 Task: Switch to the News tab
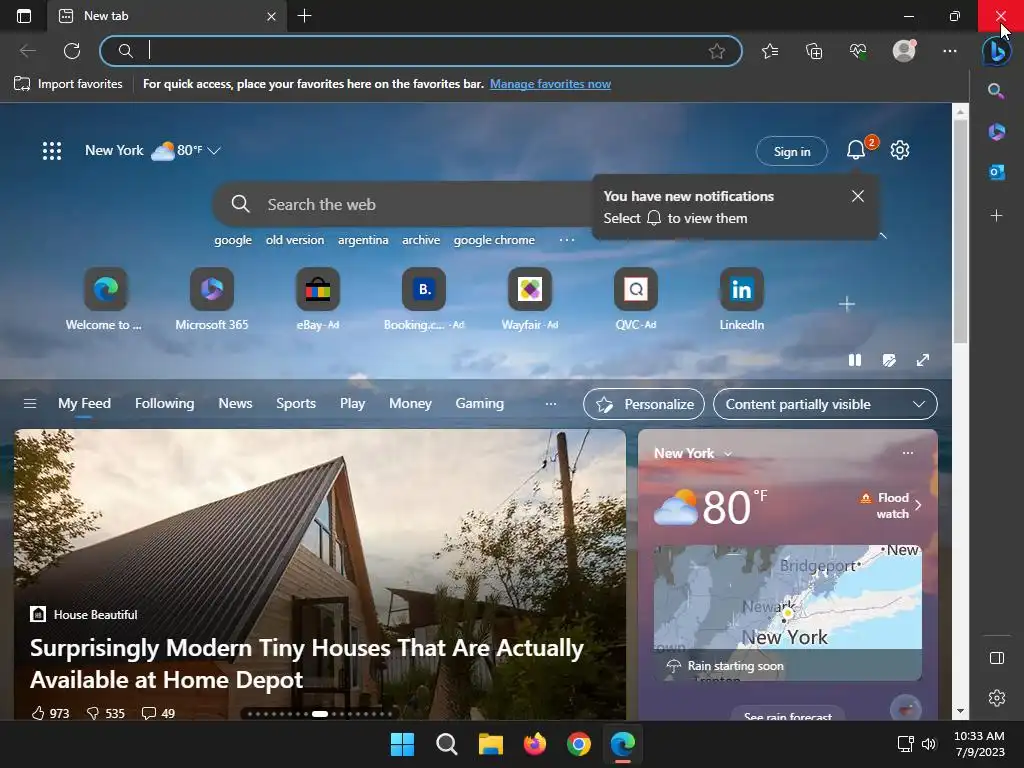pyautogui.click(x=235, y=404)
